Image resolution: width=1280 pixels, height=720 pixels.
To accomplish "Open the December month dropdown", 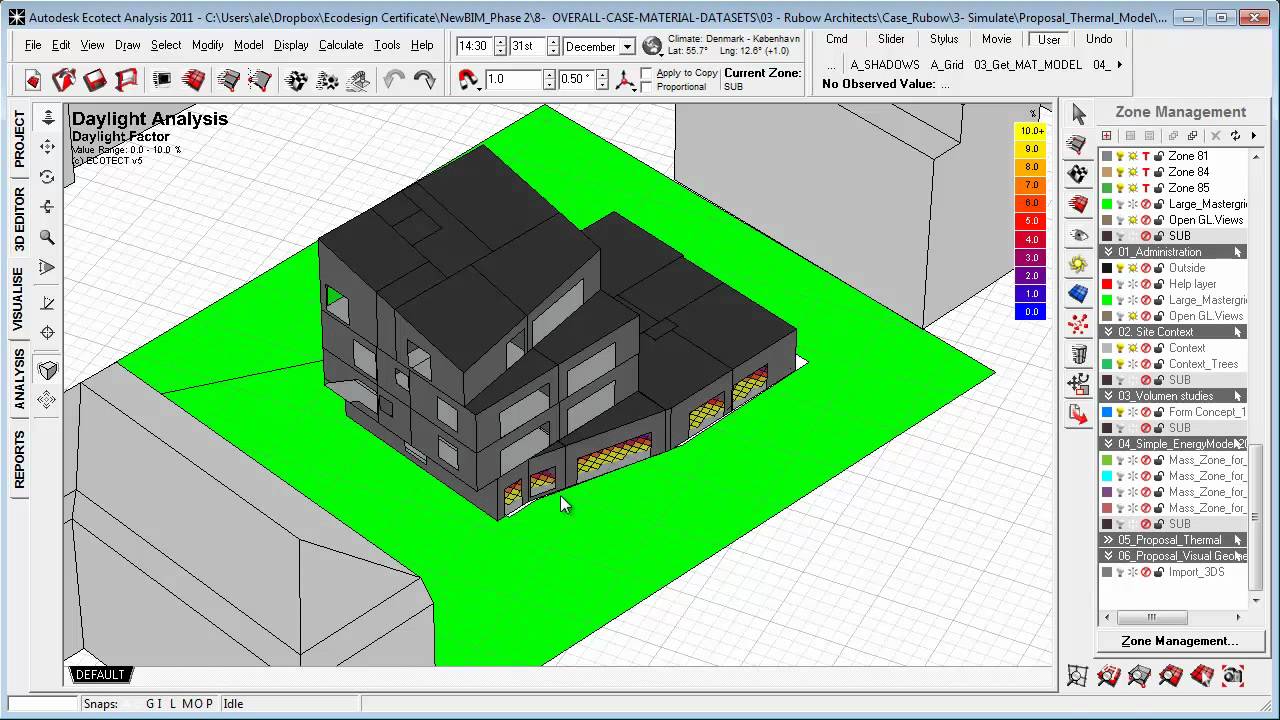I will 627,47.
